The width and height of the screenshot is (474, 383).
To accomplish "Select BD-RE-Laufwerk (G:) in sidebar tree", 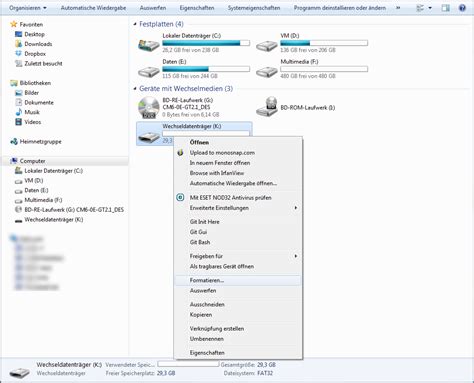I will click(x=74, y=210).
